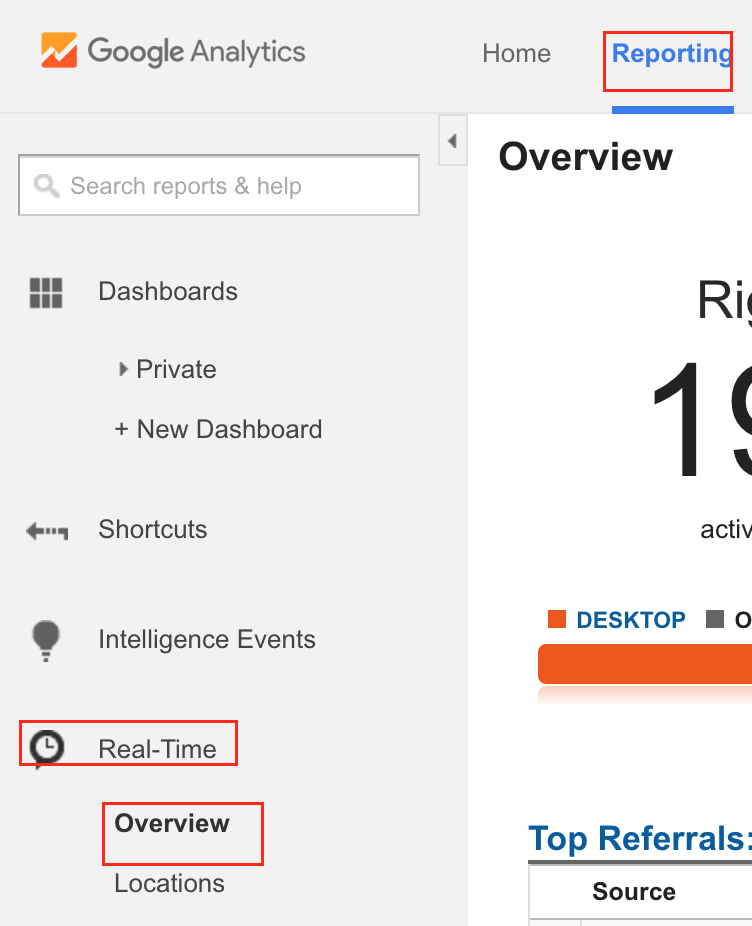Open the Top Referrals link
Viewport: 752px width, 926px height.
(640, 839)
